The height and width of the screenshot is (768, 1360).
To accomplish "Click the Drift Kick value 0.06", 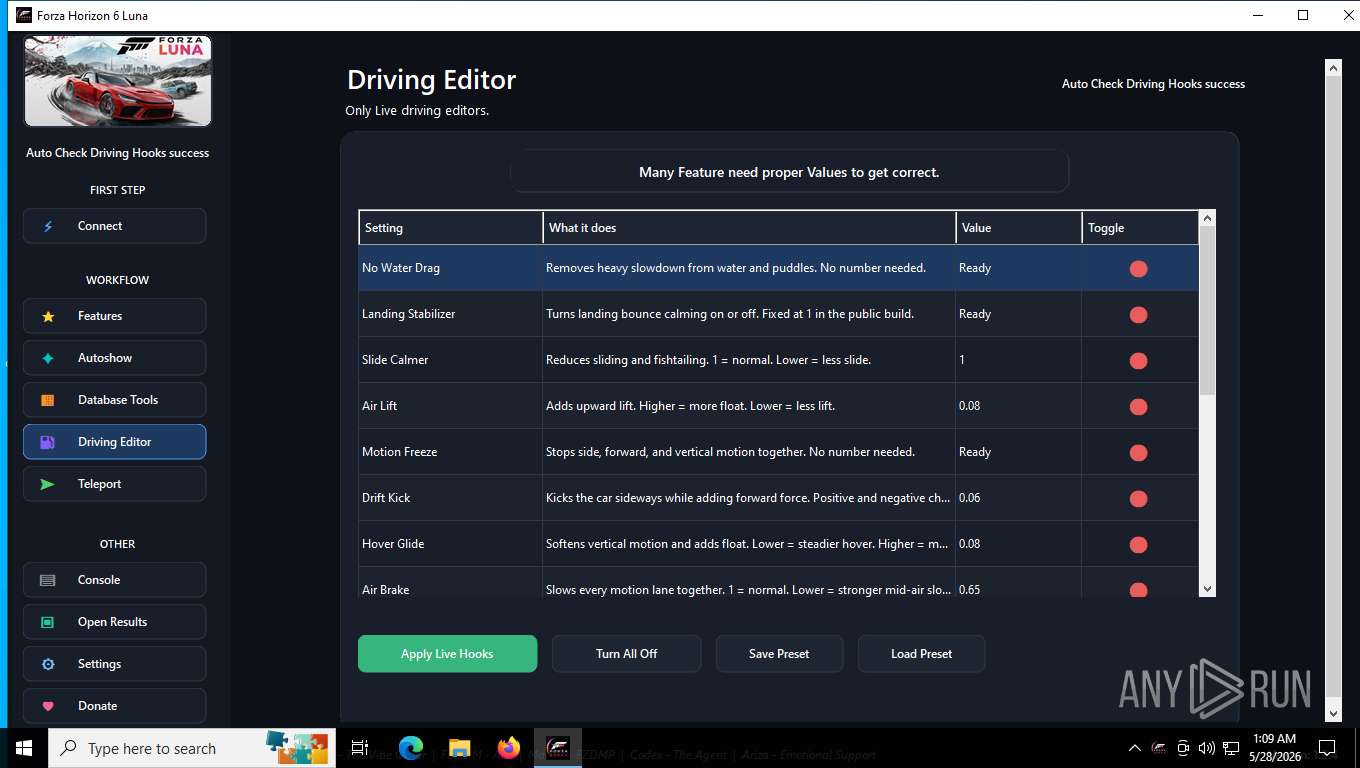I will click(x=969, y=498).
